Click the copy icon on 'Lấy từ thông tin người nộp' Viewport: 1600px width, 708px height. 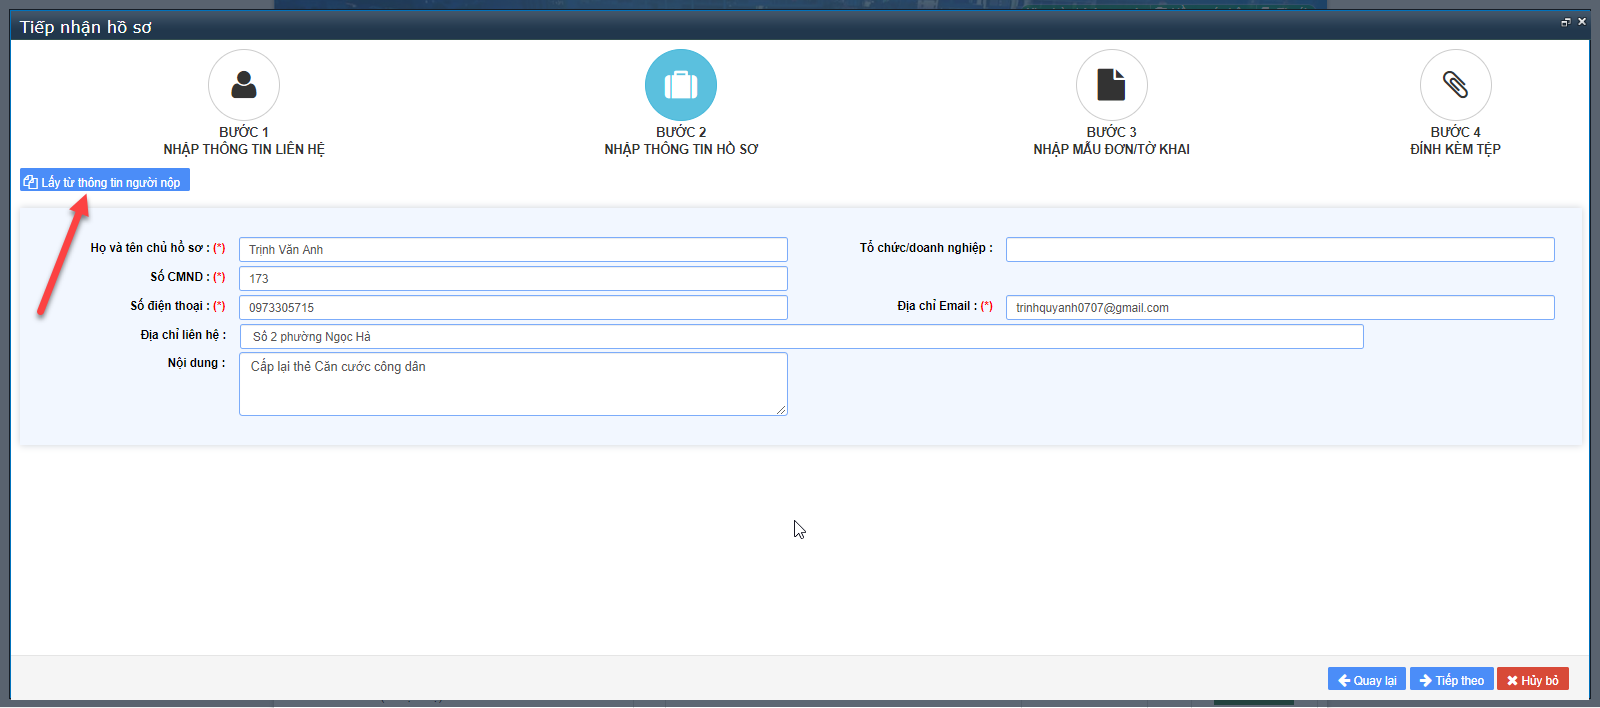[x=30, y=182]
